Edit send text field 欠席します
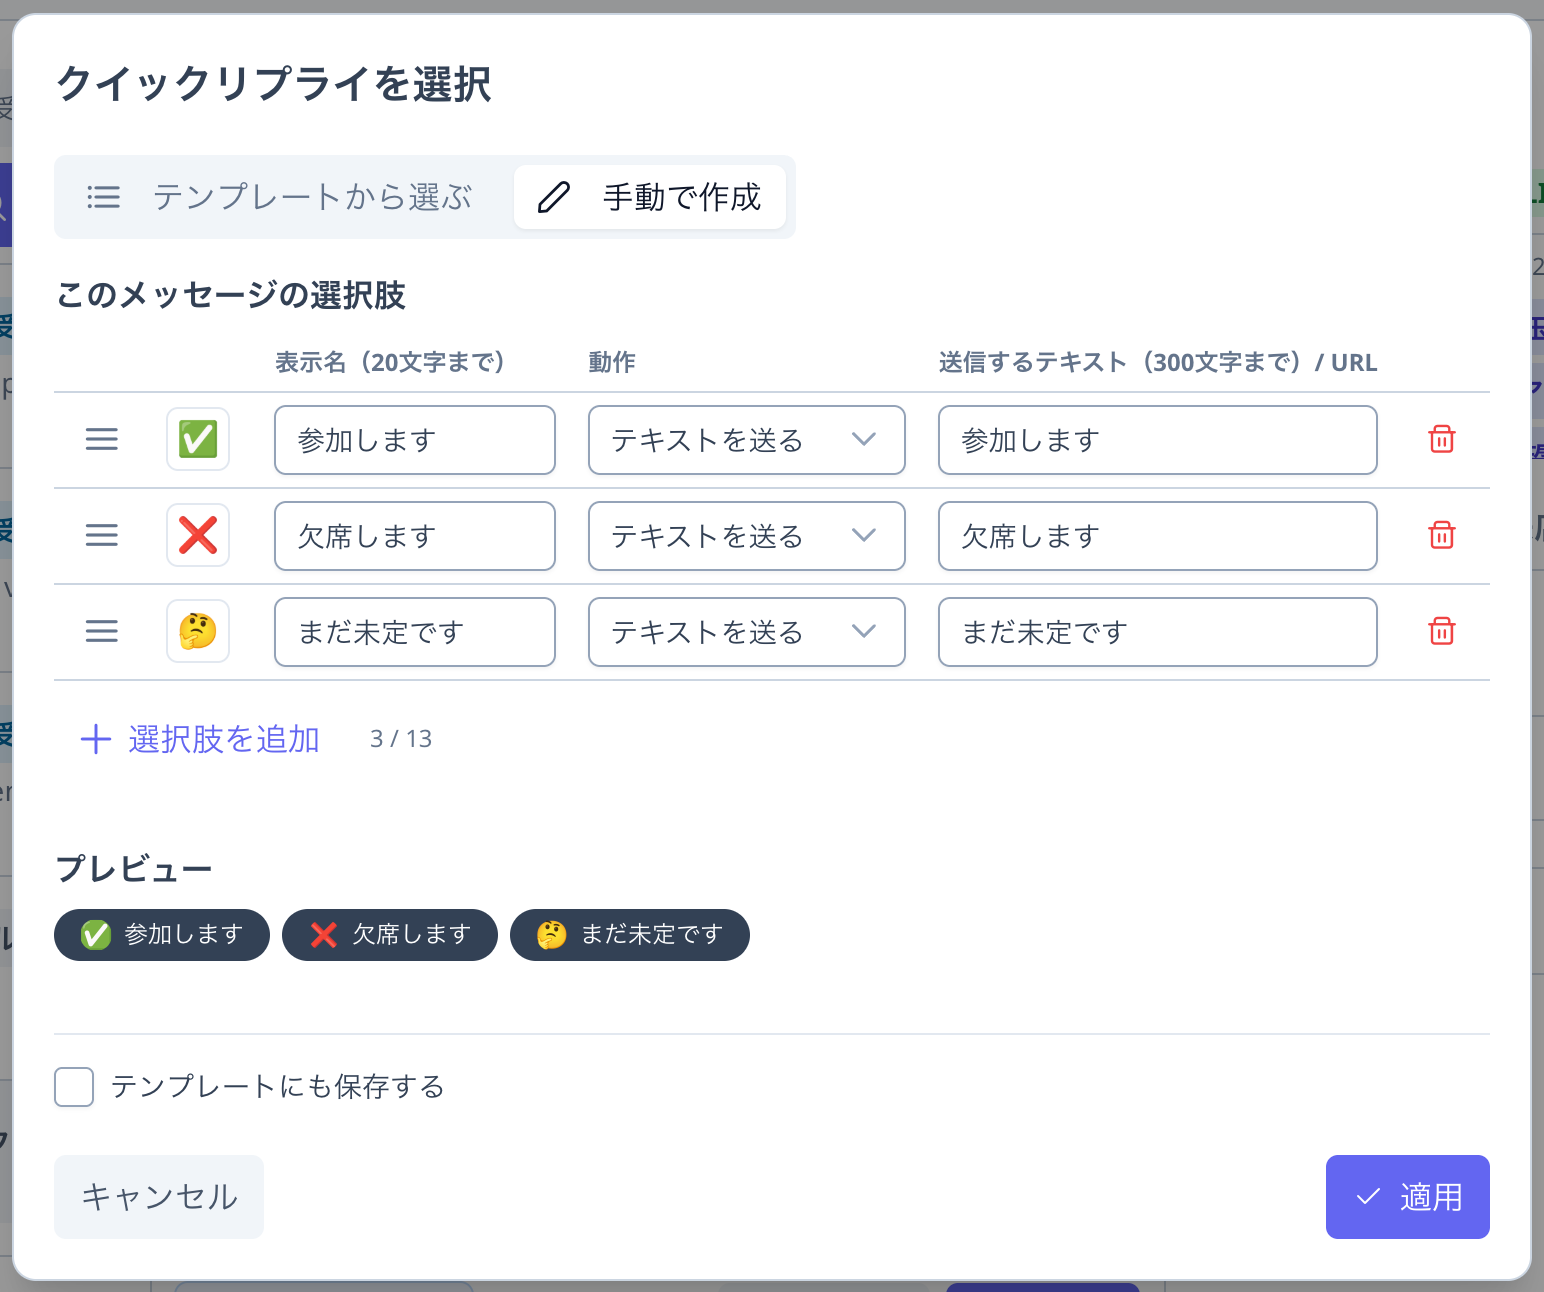 (1158, 536)
